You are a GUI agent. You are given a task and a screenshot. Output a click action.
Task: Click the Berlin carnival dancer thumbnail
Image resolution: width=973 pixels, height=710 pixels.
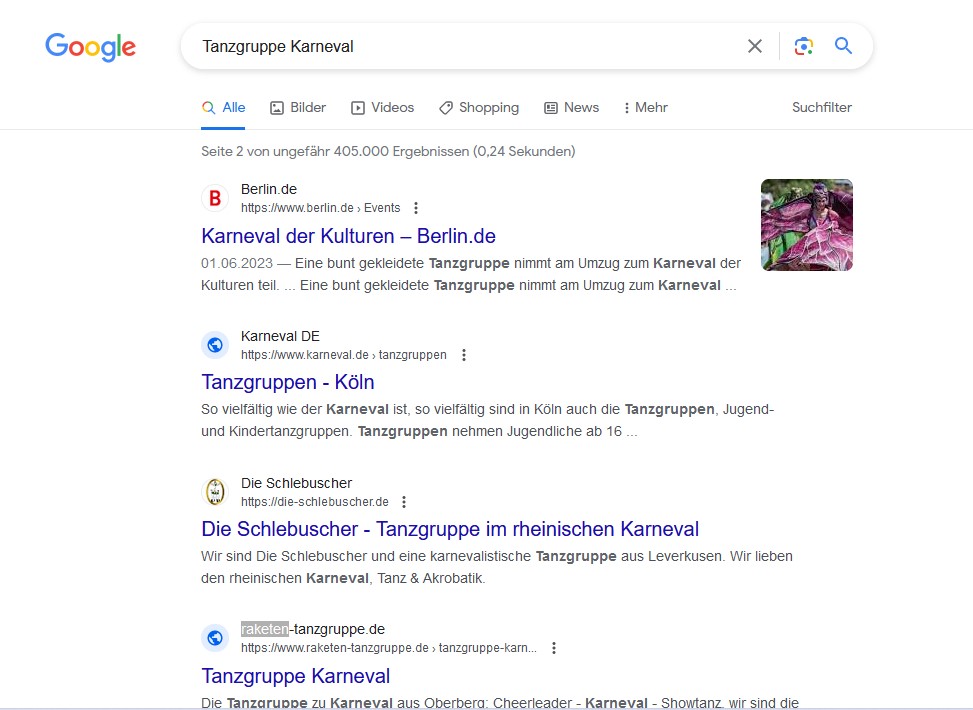[806, 225]
